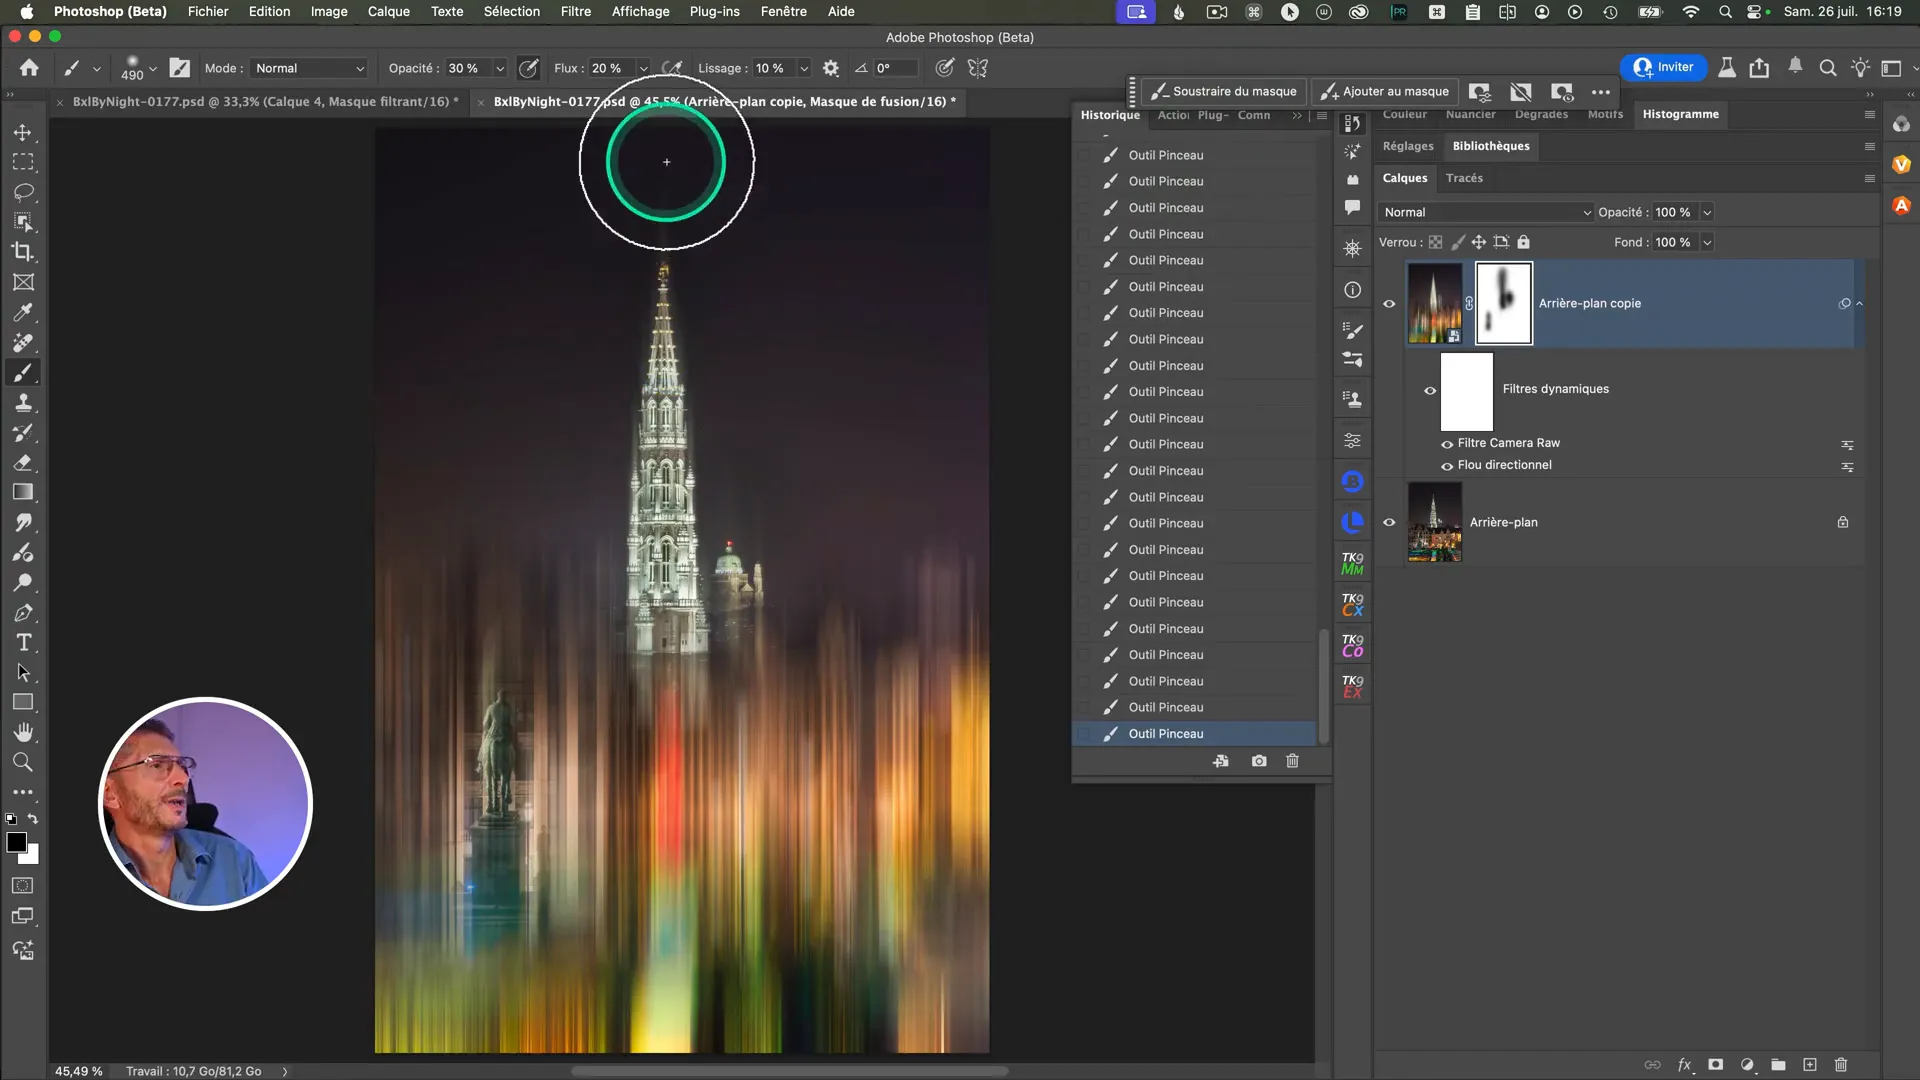This screenshot has height=1080, width=1920.
Task: Select the Gradient tool
Action: 23,492
